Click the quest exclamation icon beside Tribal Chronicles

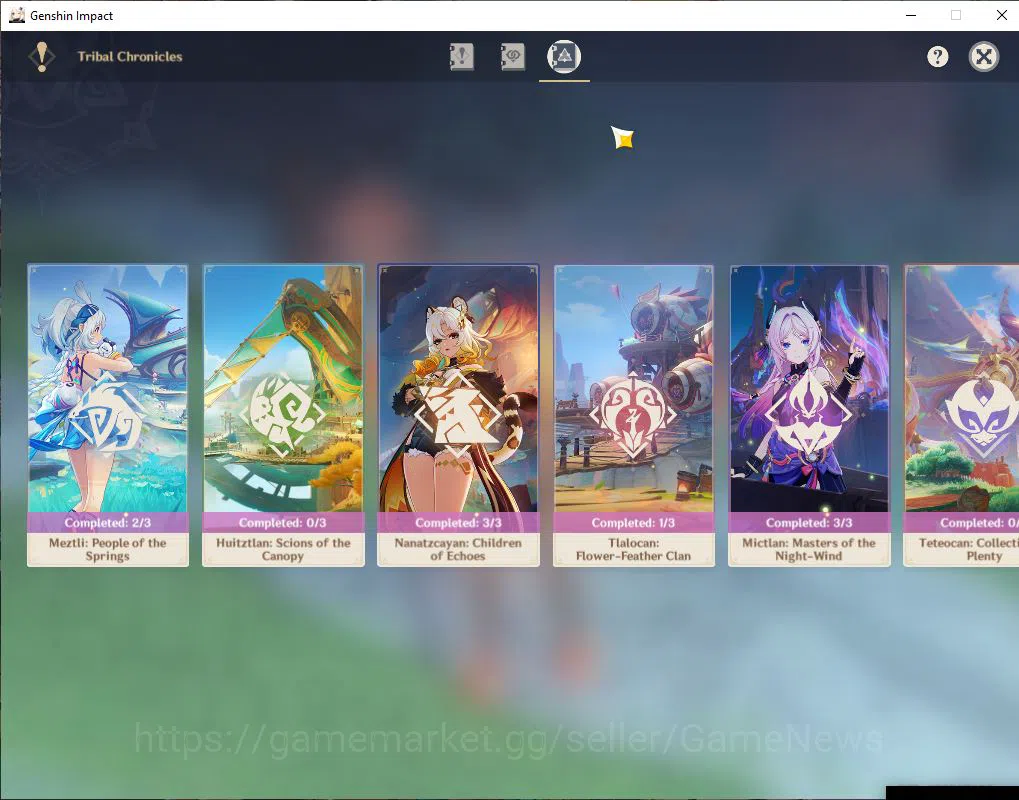(x=42, y=57)
